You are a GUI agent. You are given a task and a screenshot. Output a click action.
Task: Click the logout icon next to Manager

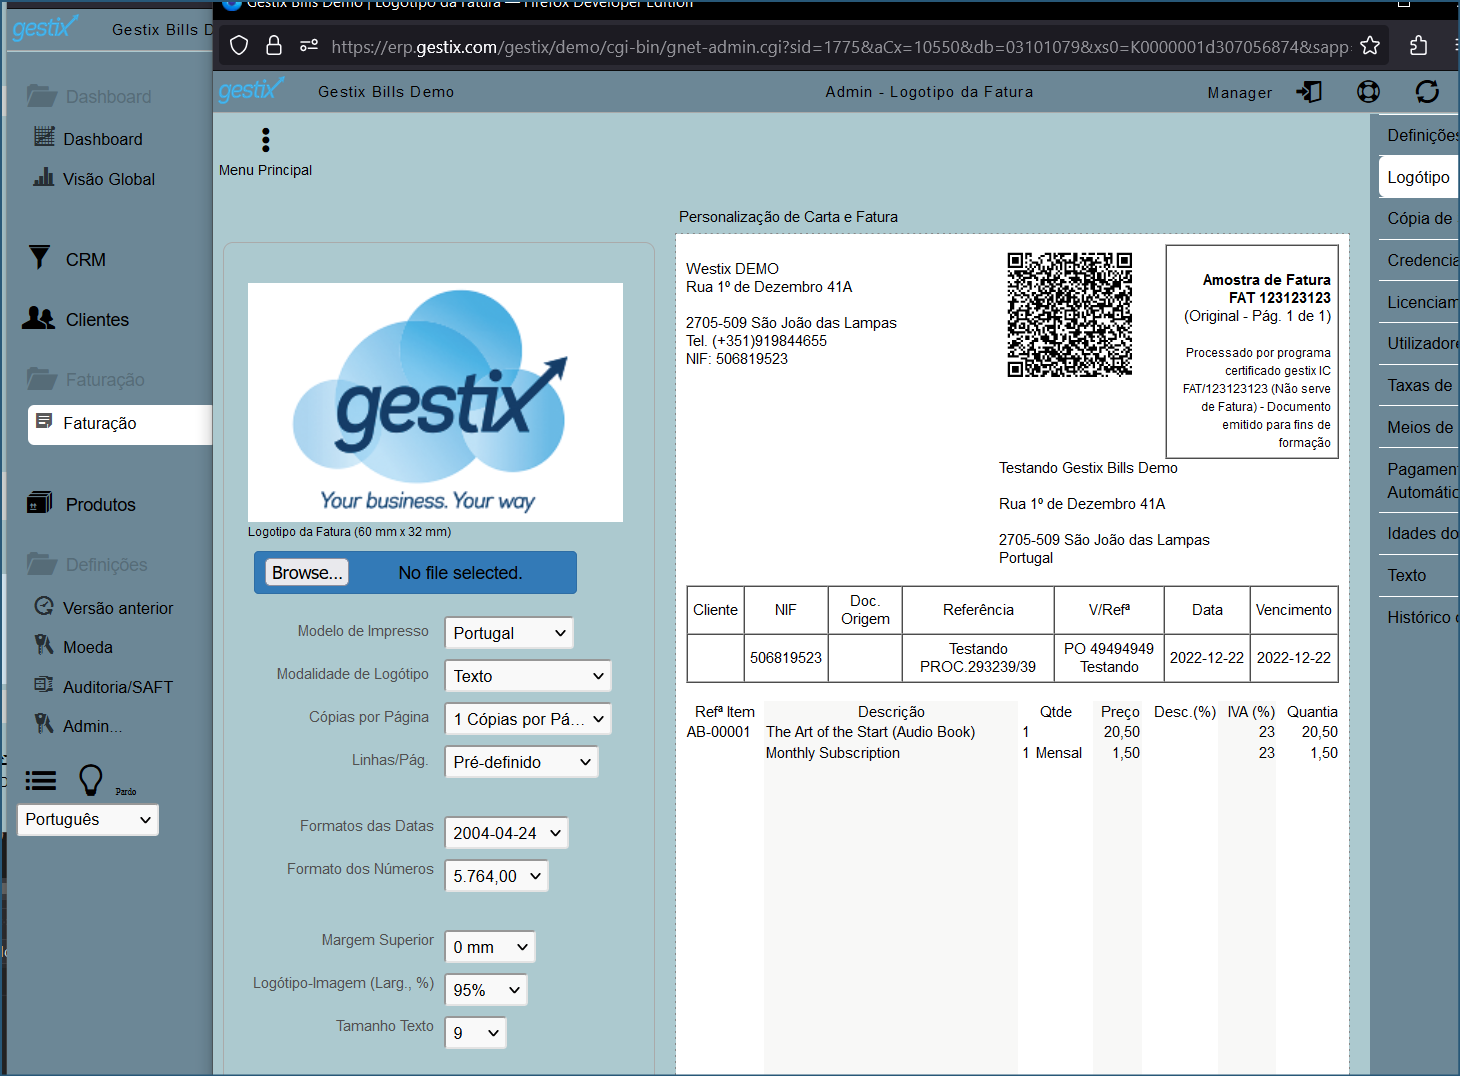point(1309,92)
